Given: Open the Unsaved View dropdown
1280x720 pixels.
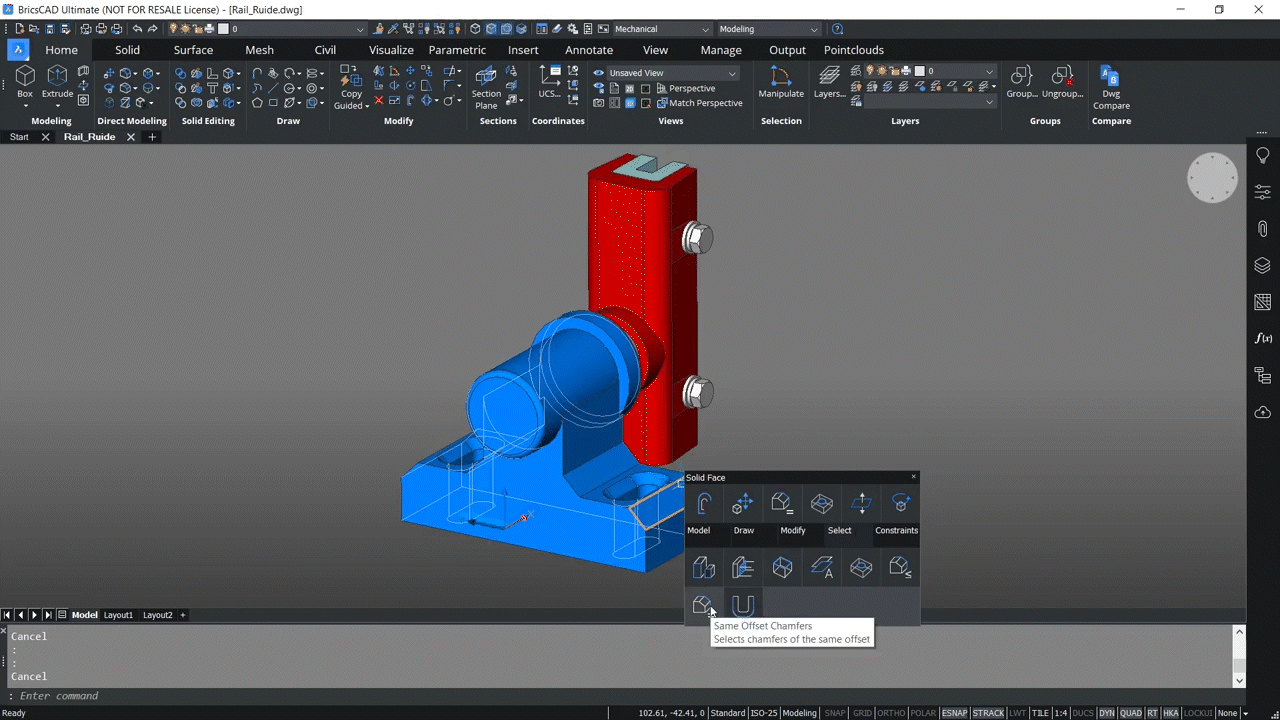Looking at the screenshot, I should pyautogui.click(x=731, y=72).
